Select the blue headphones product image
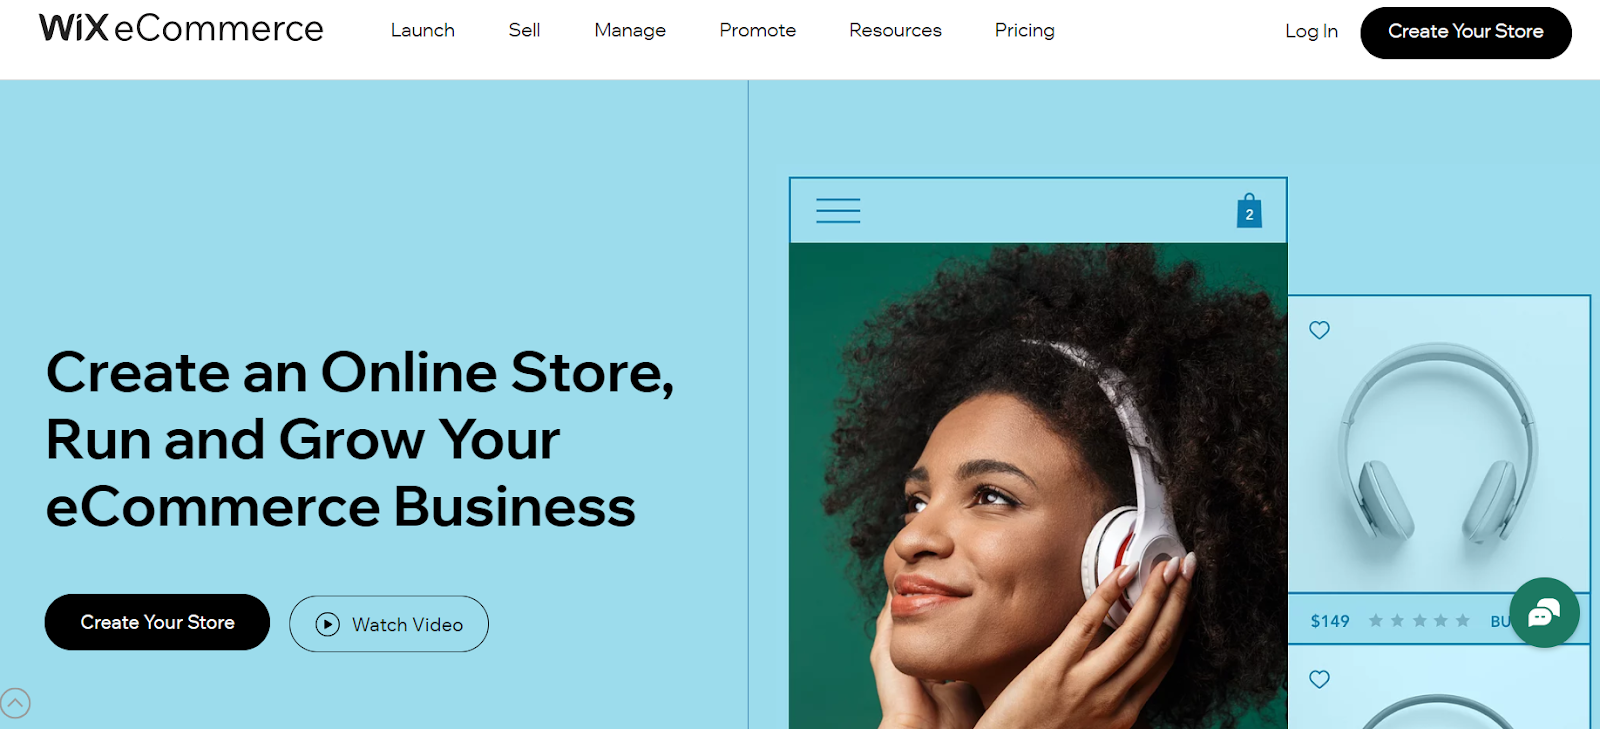This screenshot has height=729, width=1600. (x=1439, y=445)
